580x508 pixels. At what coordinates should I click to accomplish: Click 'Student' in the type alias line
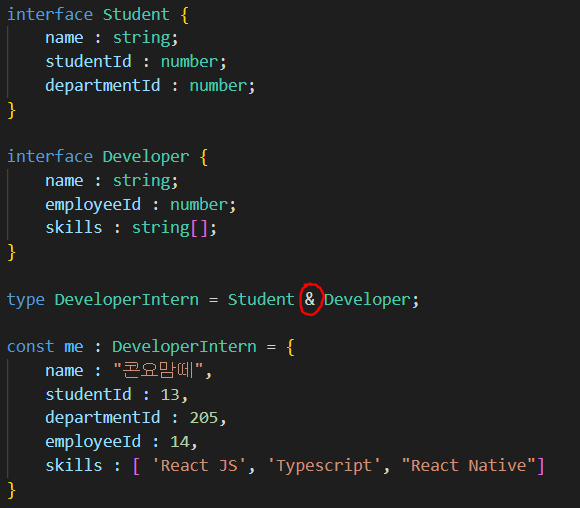tap(261, 300)
